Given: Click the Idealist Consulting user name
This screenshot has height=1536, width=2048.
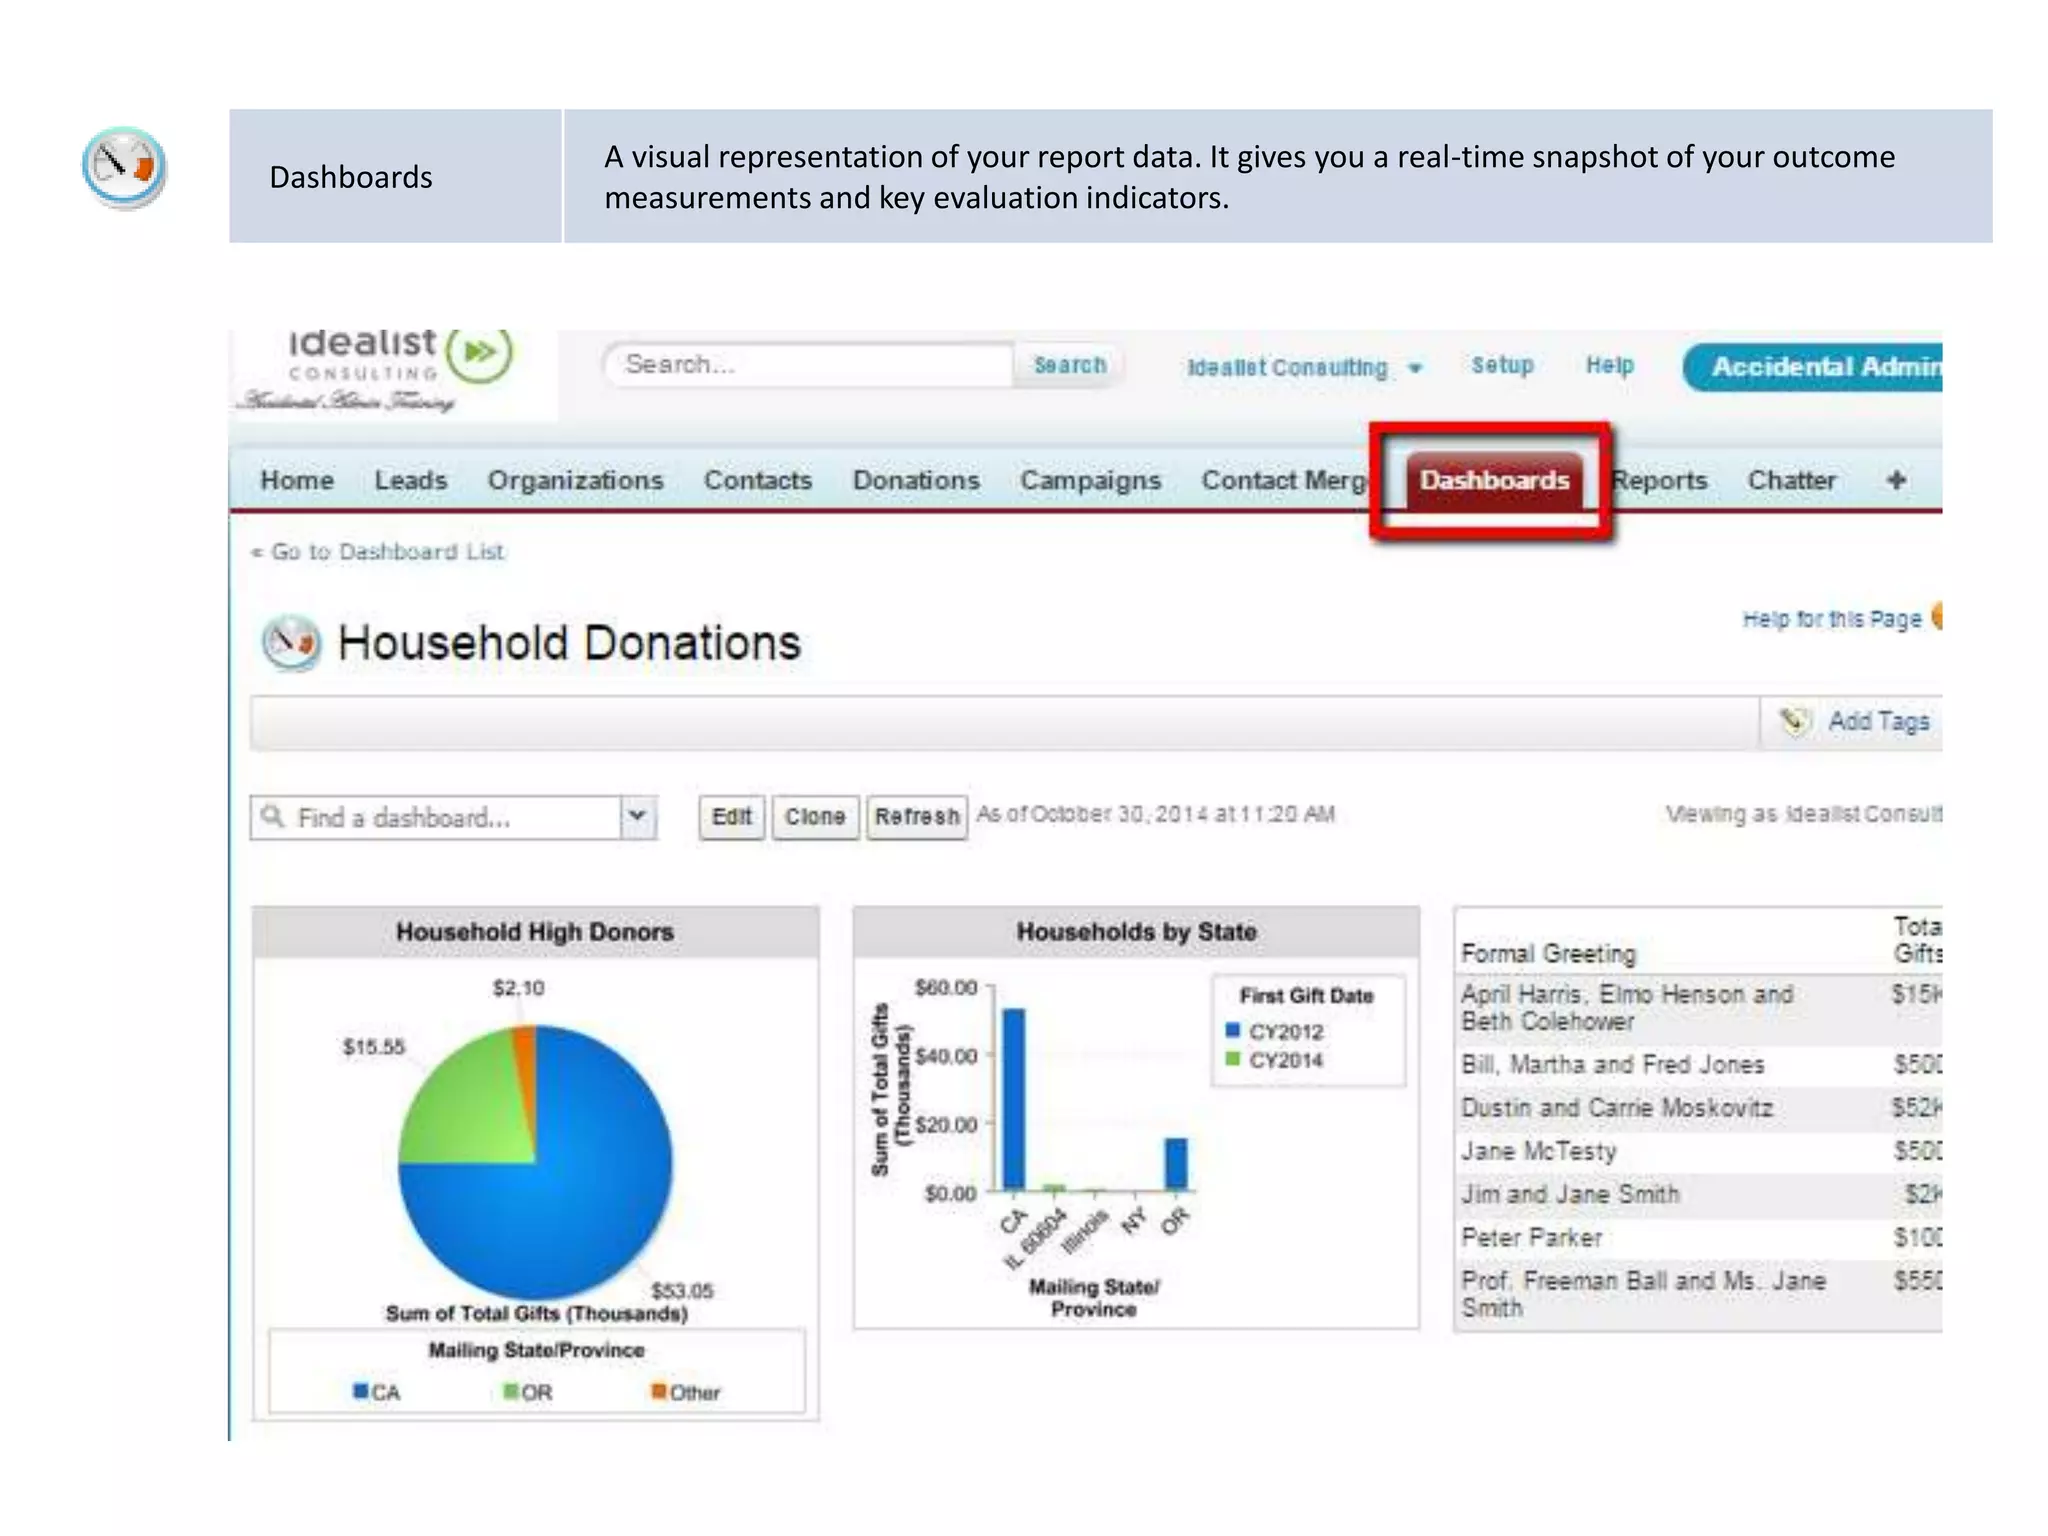Looking at the screenshot, I should [x=1287, y=368].
